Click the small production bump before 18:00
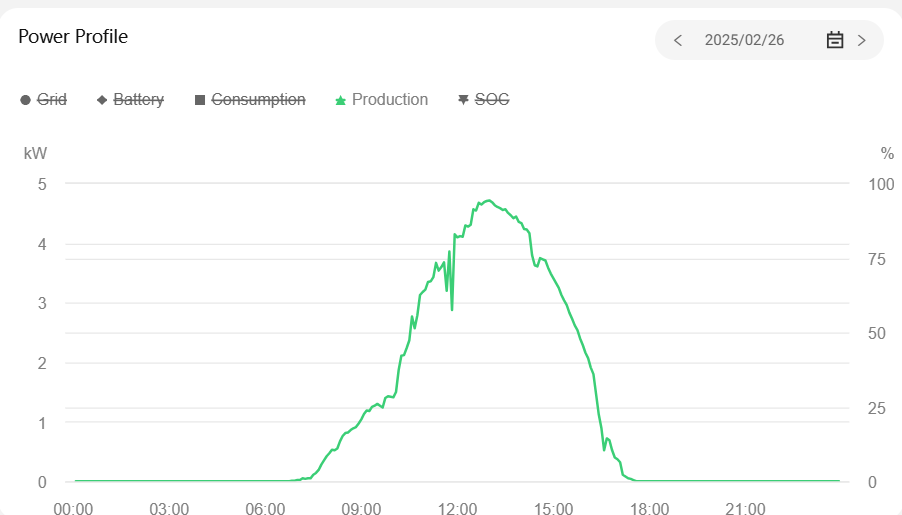 [607, 439]
